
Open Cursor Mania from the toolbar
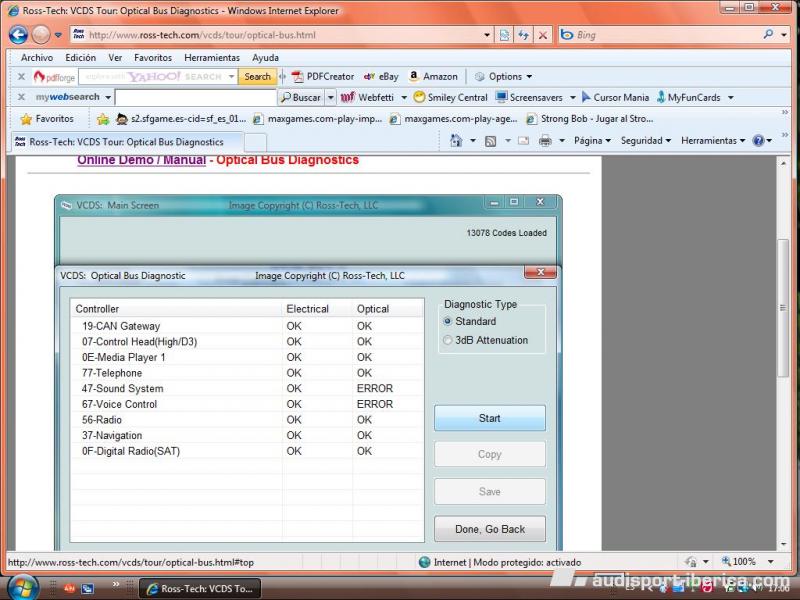point(615,97)
